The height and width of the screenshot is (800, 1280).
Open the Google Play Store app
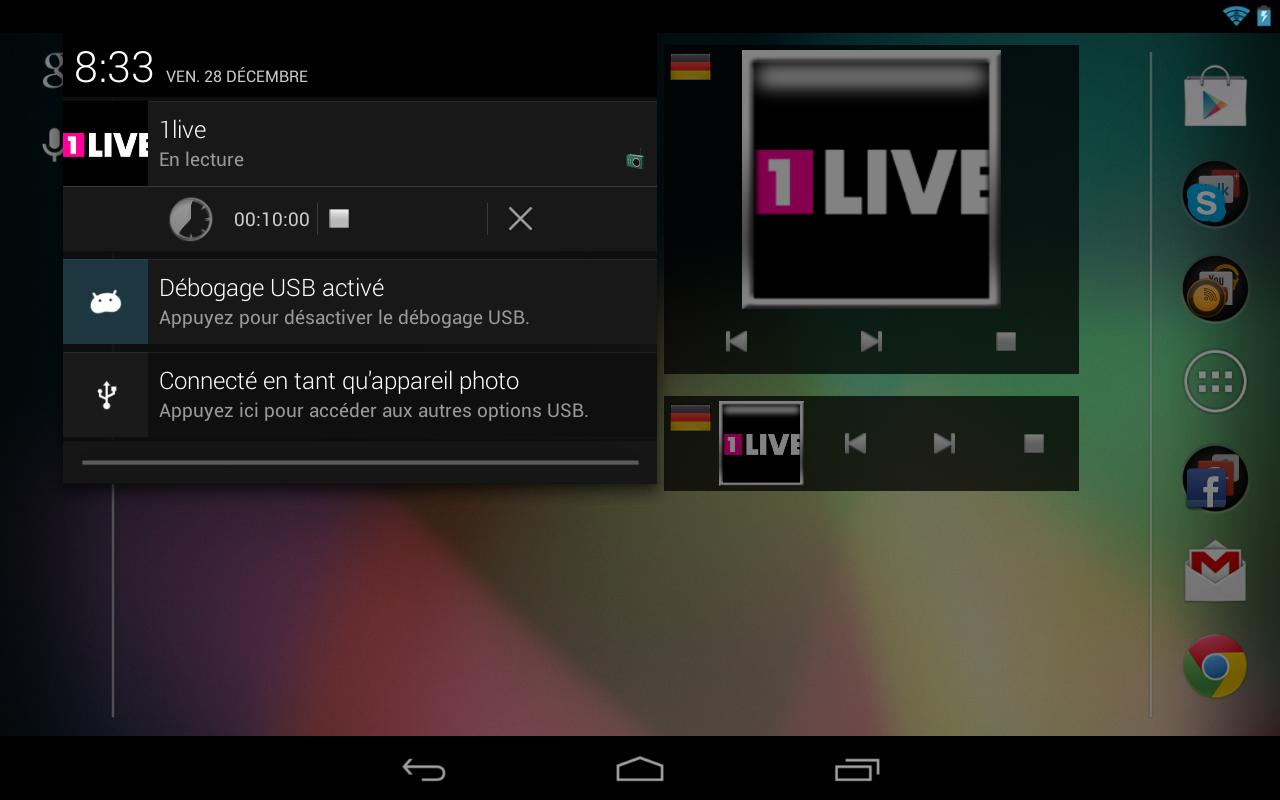(x=1215, y=95)
